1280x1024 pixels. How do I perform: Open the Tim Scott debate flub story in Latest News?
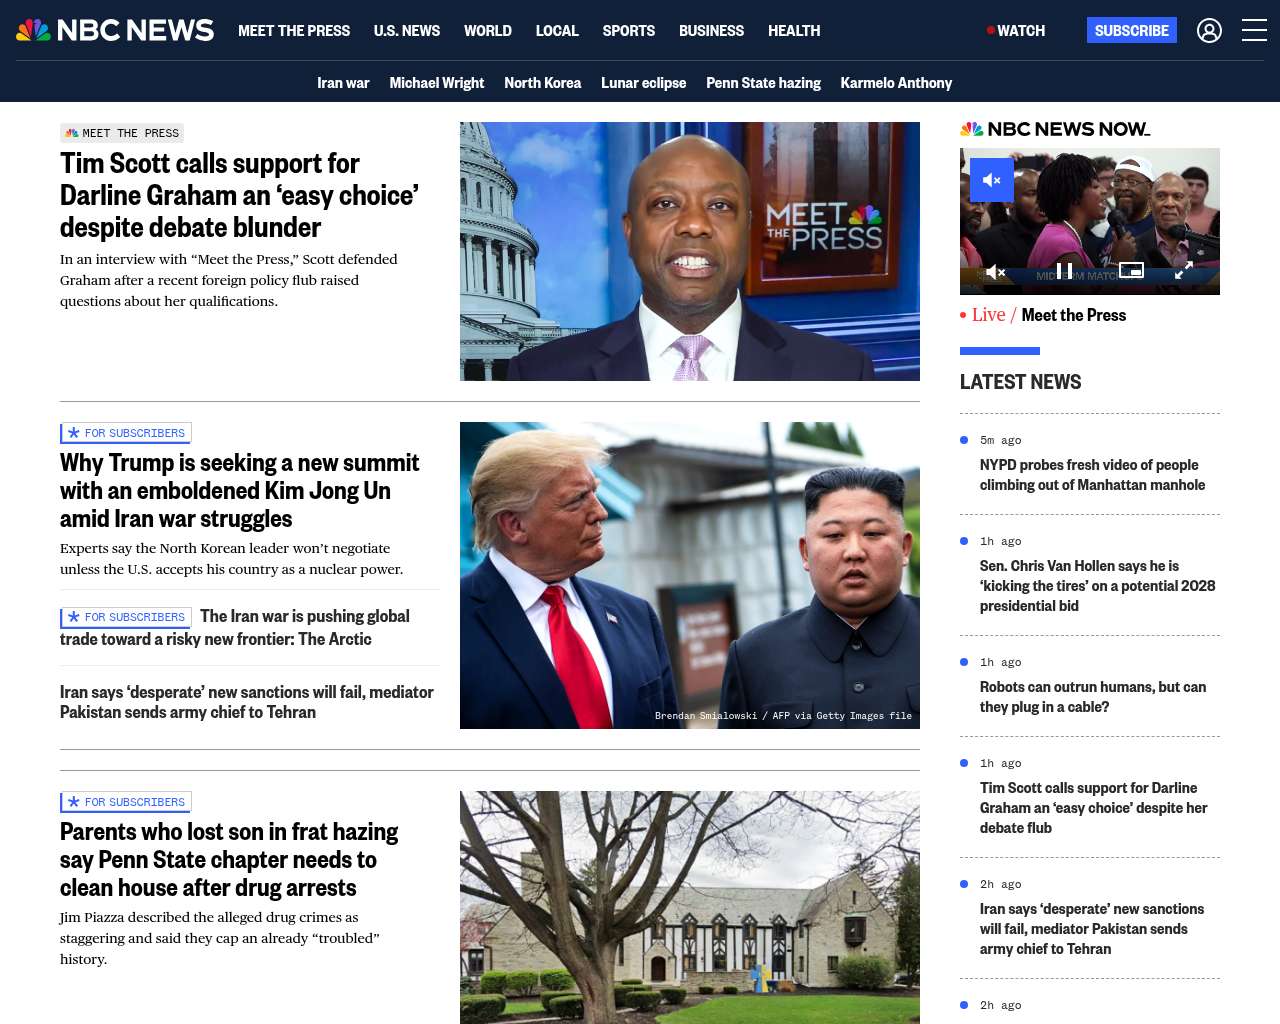[x=1094, y=808]
